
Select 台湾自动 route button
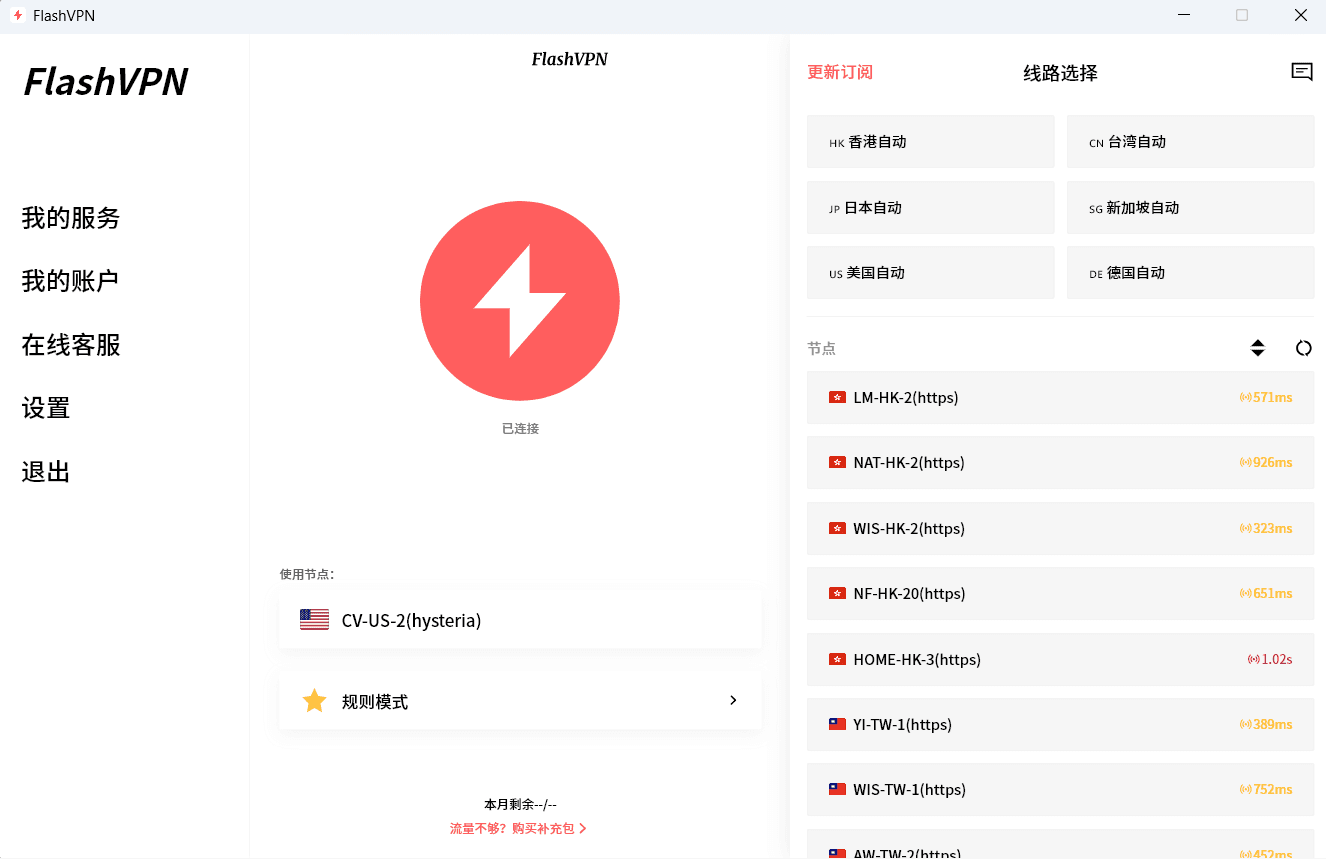(x=1190, y=142)
